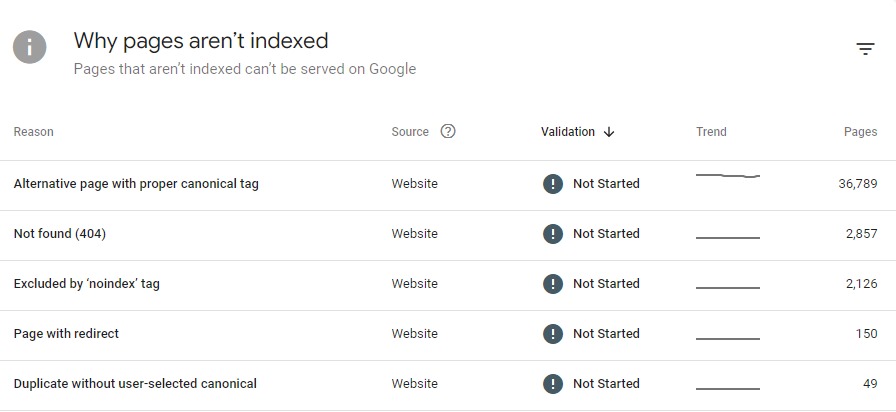
Task: Click the Pages column header
Action: pos(860,132)
